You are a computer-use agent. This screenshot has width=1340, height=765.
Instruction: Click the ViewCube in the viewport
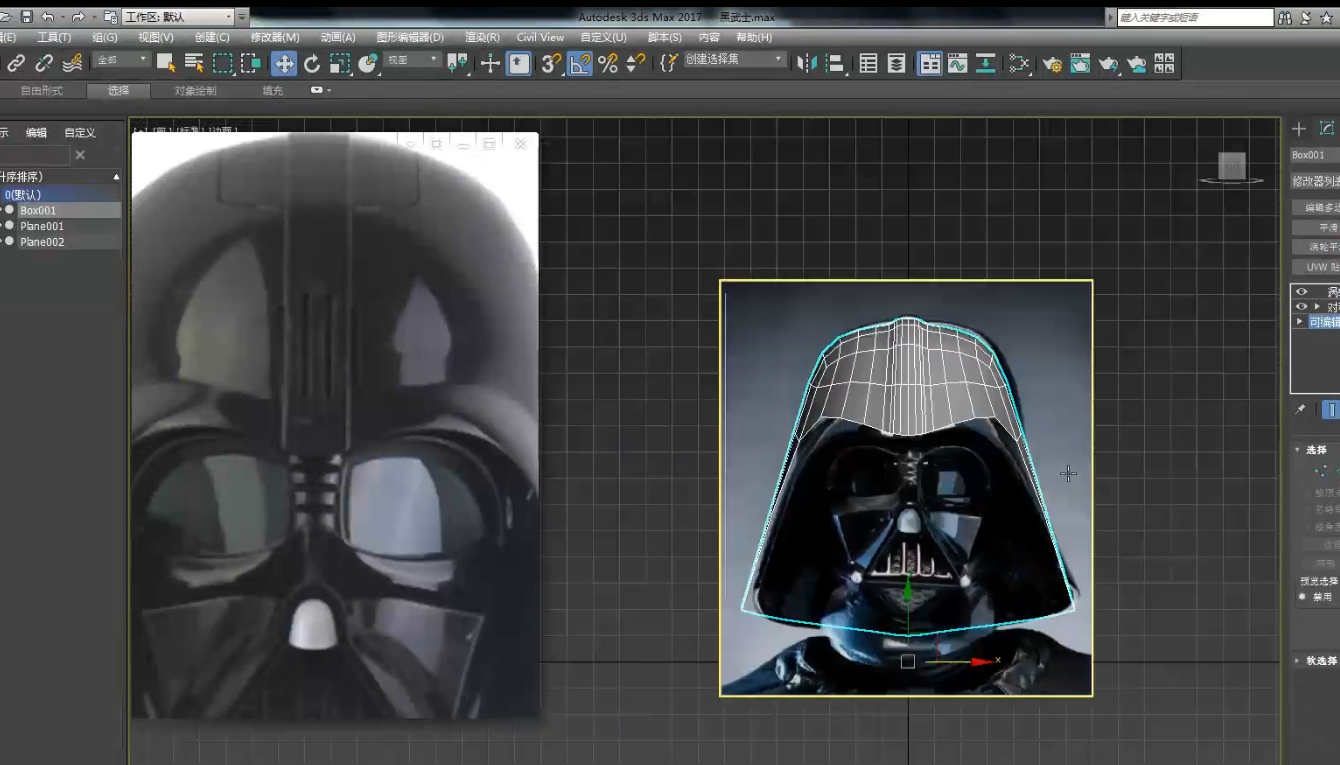pyautogui.click(x=1231, y=167)
